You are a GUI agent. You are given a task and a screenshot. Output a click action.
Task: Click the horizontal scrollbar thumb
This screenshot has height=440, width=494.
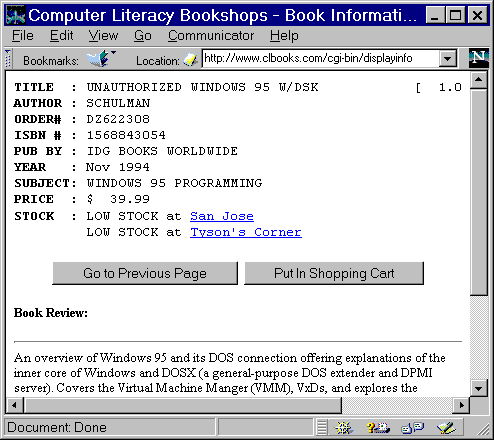point(182,405)
